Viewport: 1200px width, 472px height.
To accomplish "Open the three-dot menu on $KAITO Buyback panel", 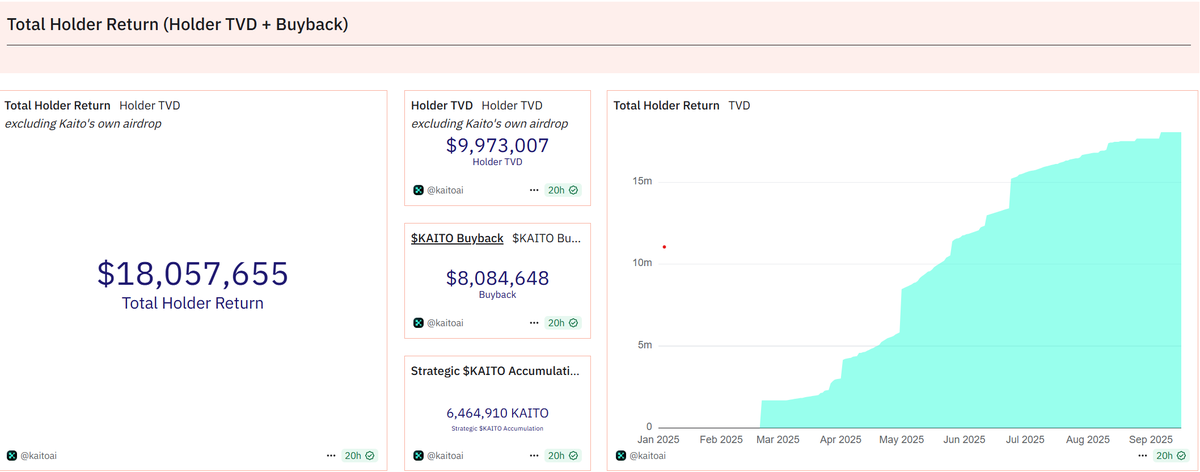I will click(535, 322).
